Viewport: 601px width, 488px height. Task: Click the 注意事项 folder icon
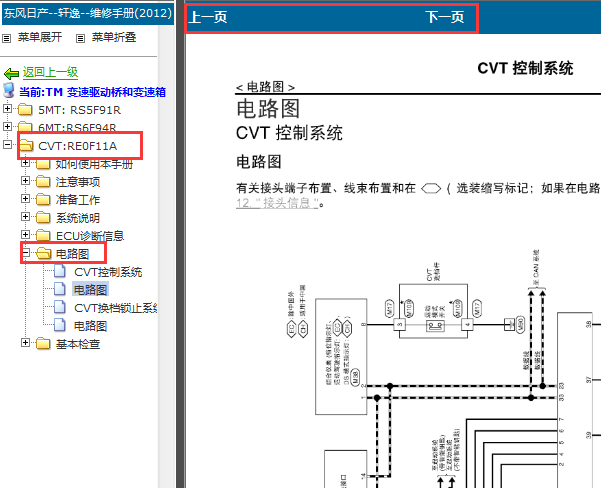tap(43, 181)
